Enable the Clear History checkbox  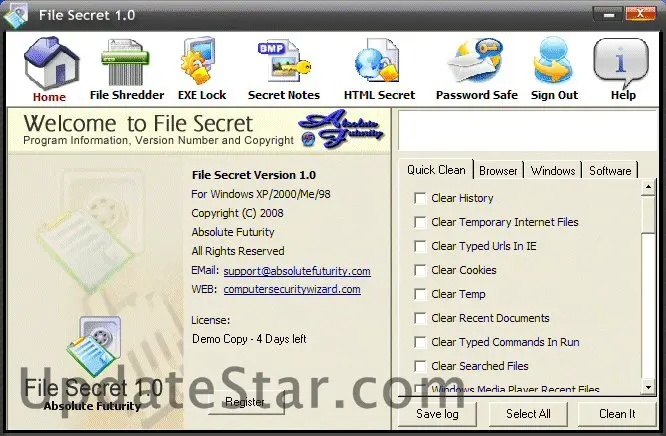[x=420, y=198]
